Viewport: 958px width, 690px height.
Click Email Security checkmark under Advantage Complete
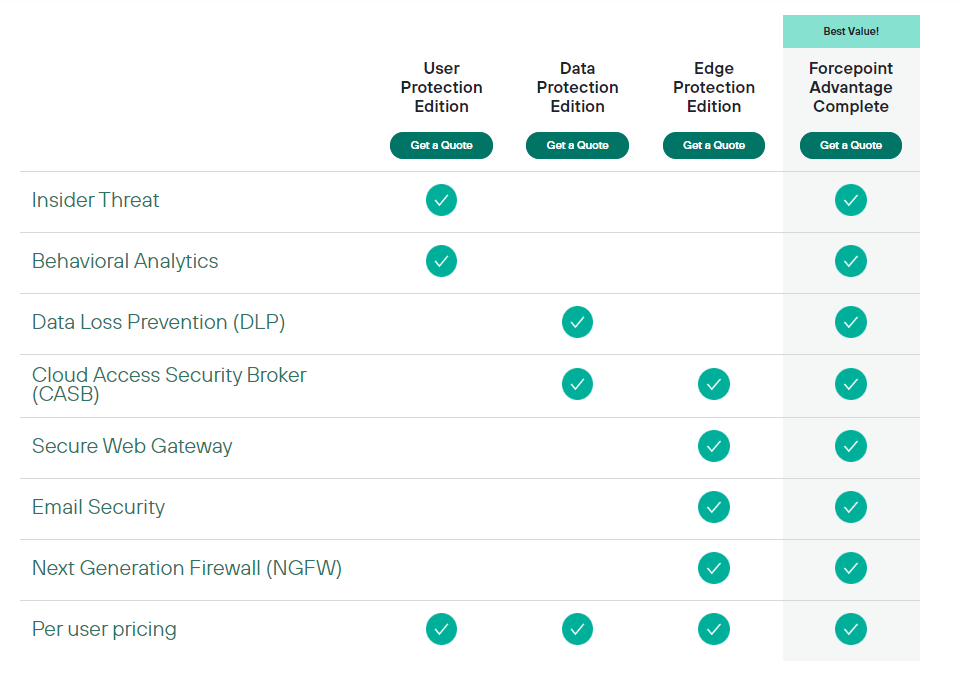pos(850,507)
